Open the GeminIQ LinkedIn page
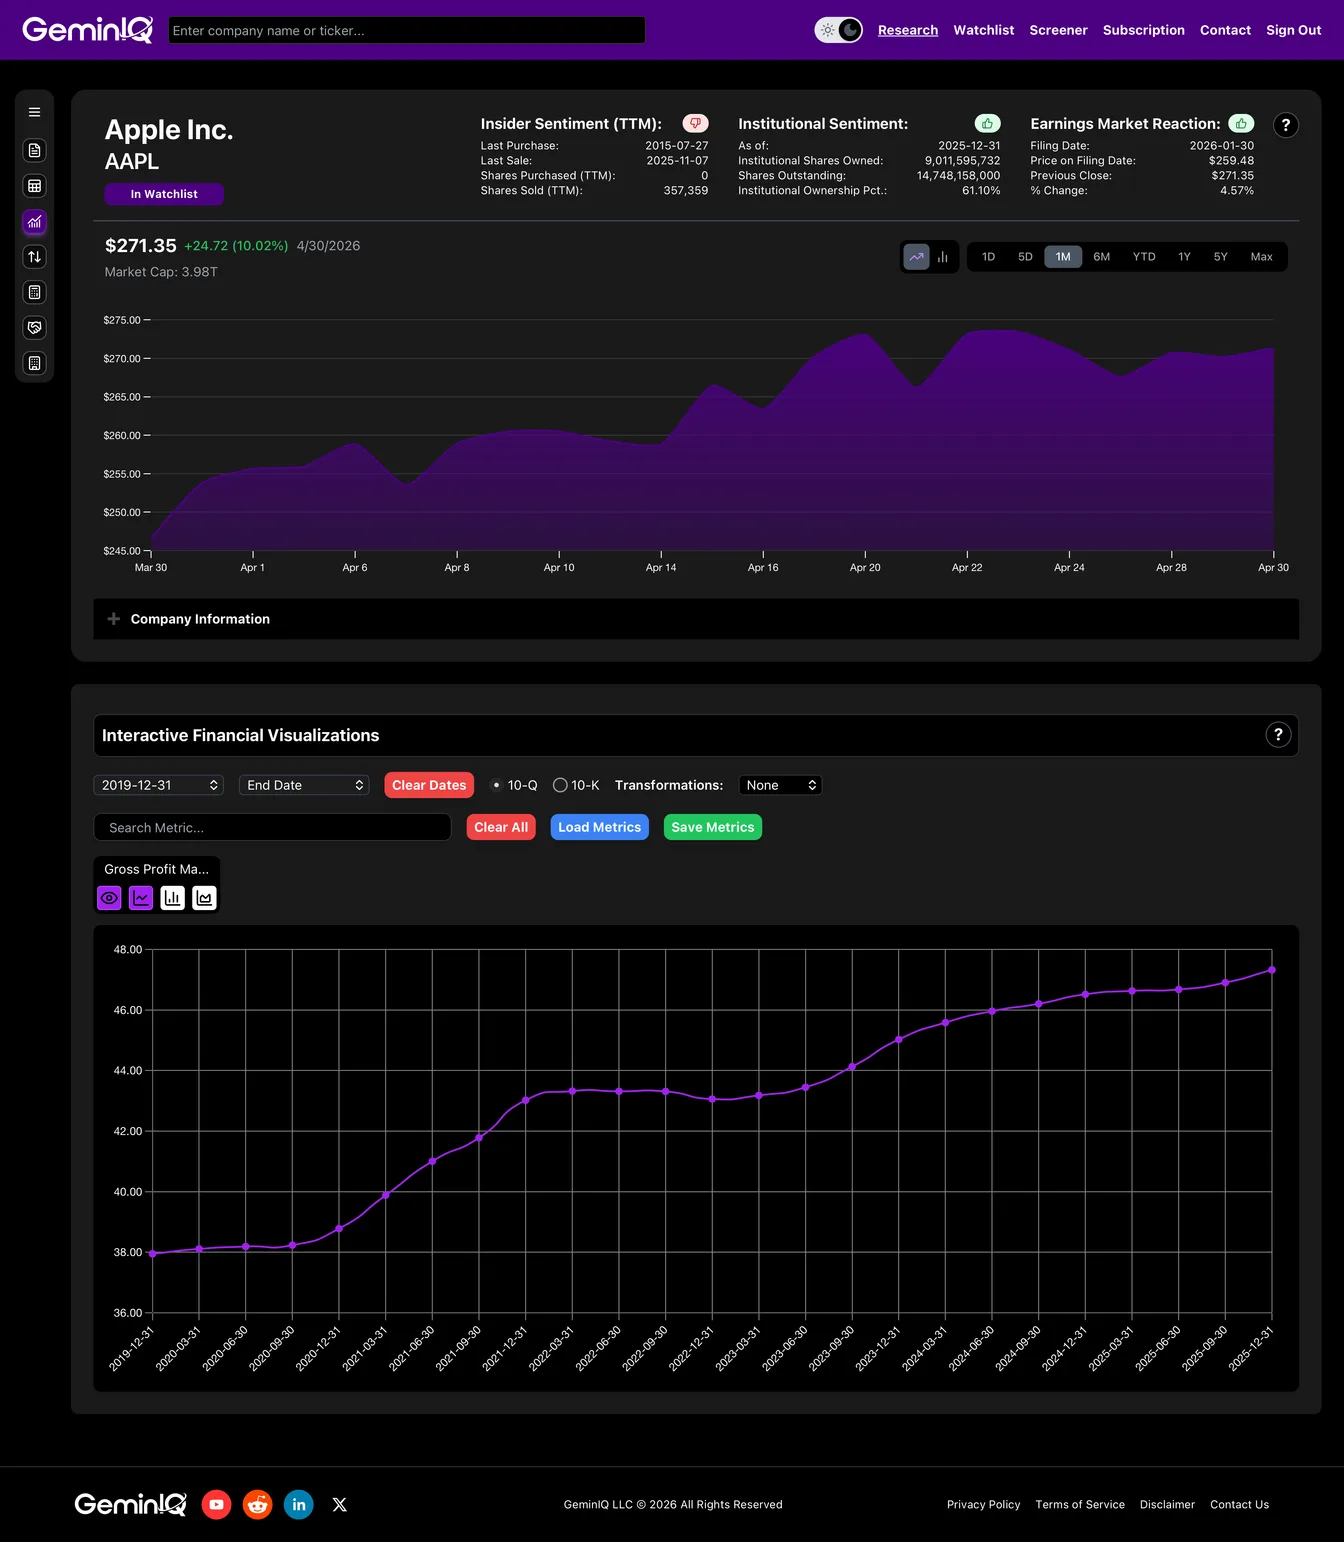The image size is (1344, 1542). (x=299, y=1504)
